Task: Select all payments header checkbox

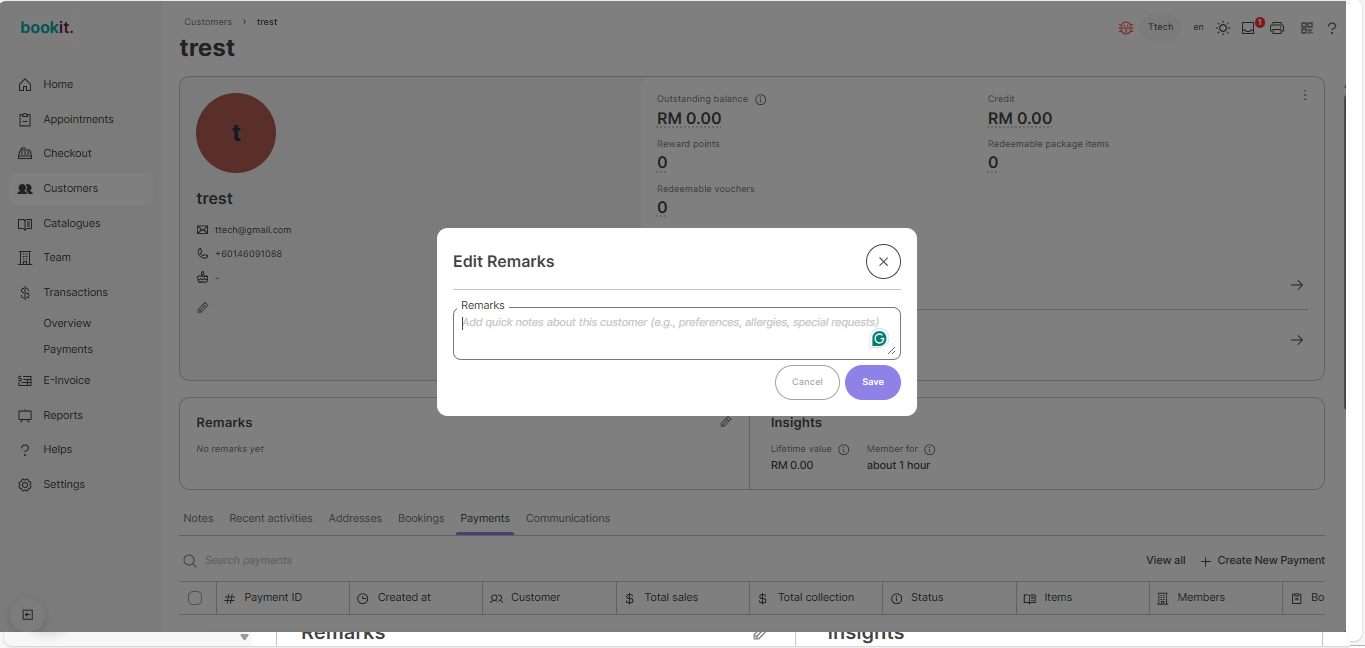Action: click(x=195, y=598)
